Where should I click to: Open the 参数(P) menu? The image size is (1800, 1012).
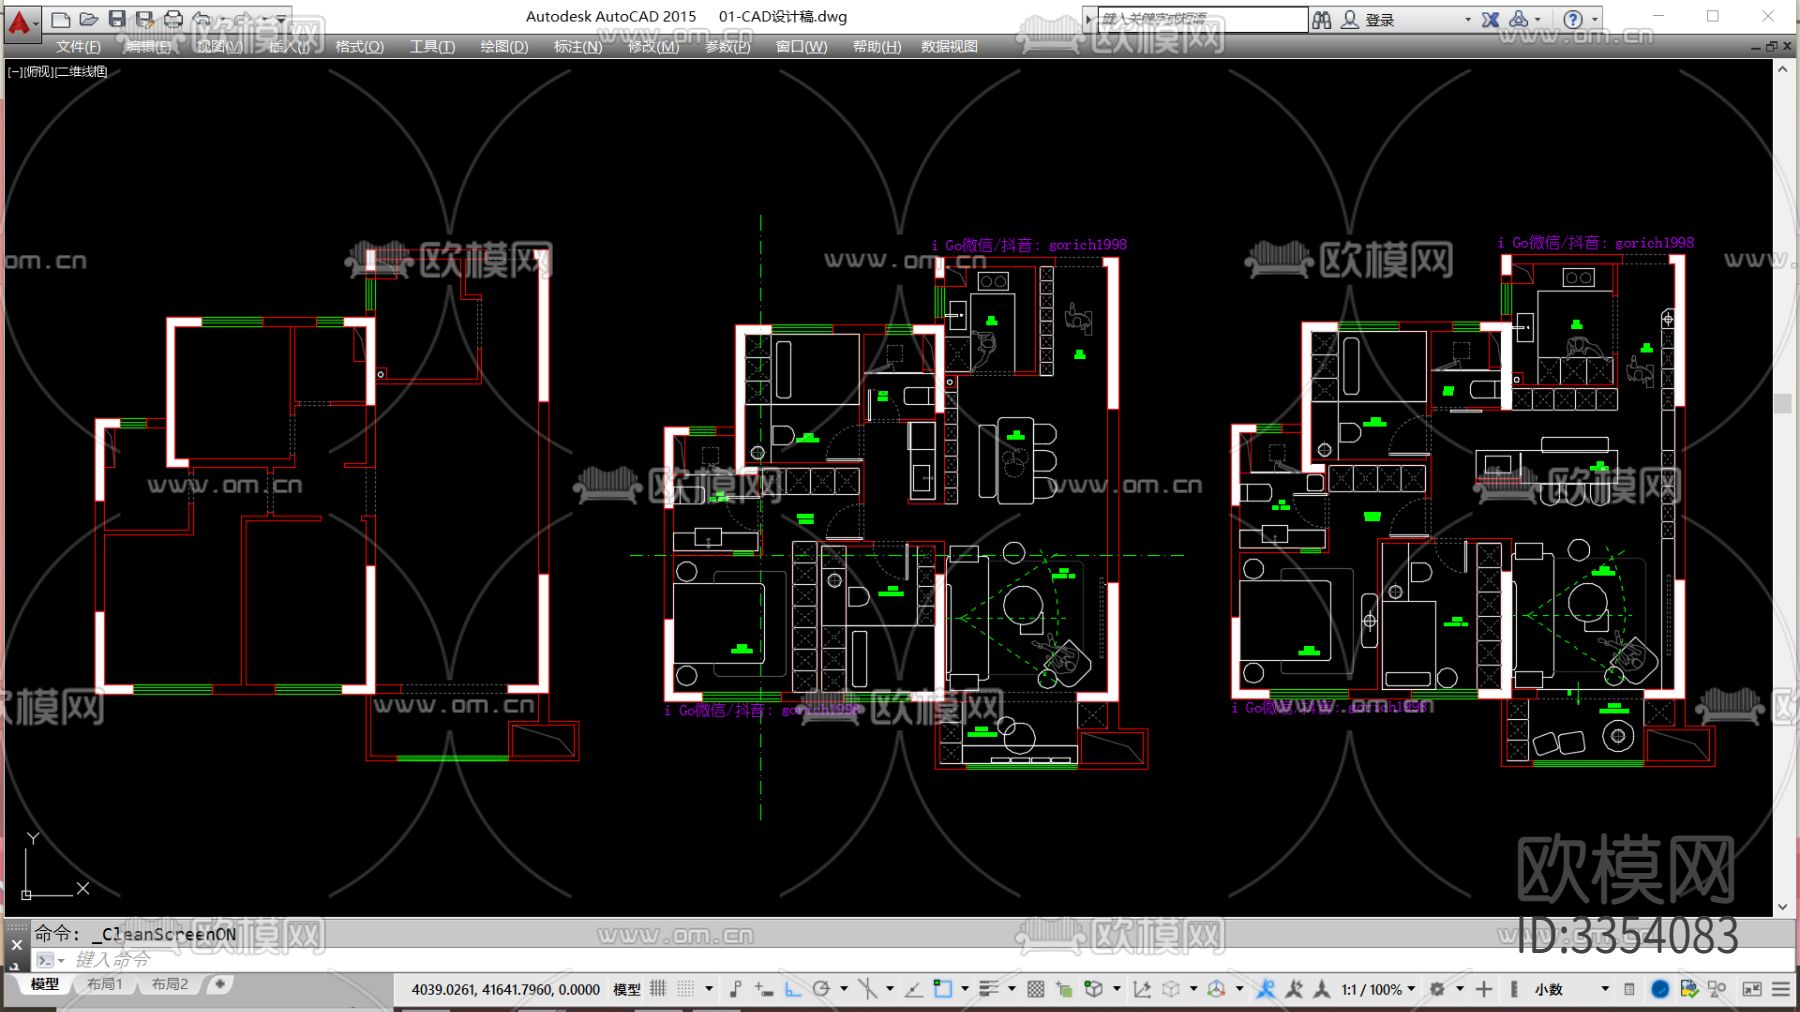coord(728,46)
